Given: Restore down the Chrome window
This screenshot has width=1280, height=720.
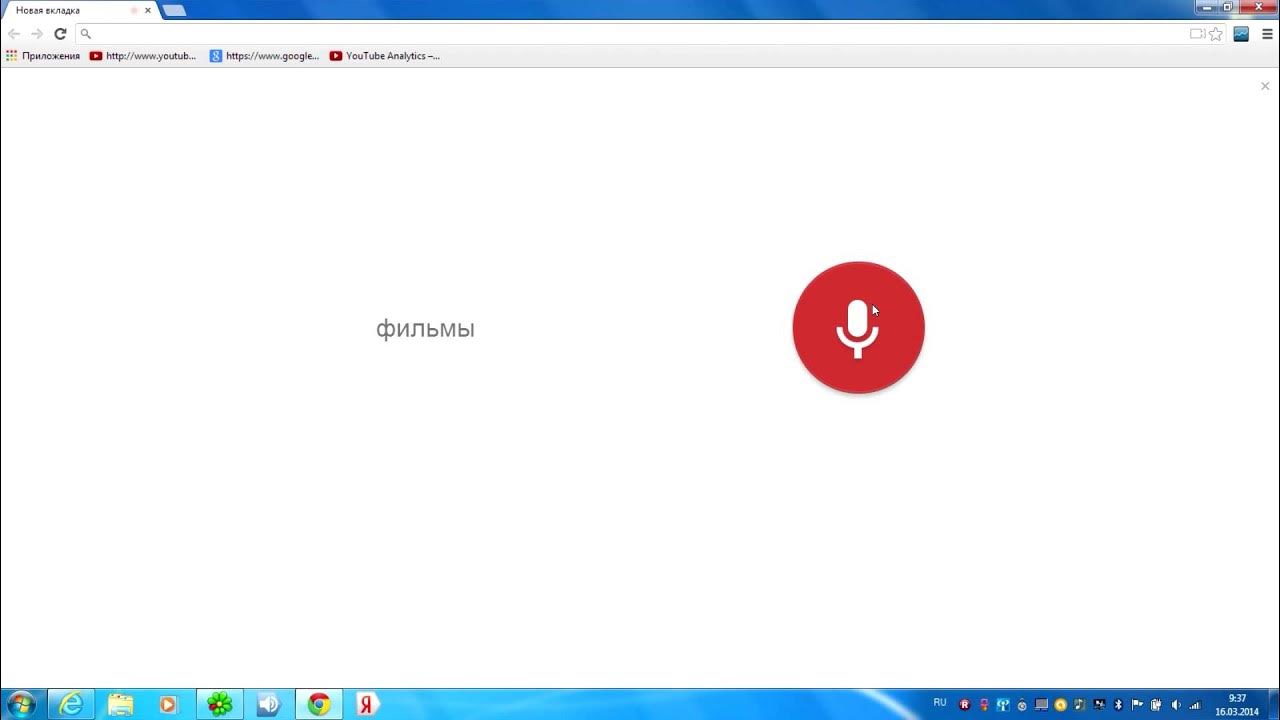Looking at the screenshot, I should tap(1228, 7).
